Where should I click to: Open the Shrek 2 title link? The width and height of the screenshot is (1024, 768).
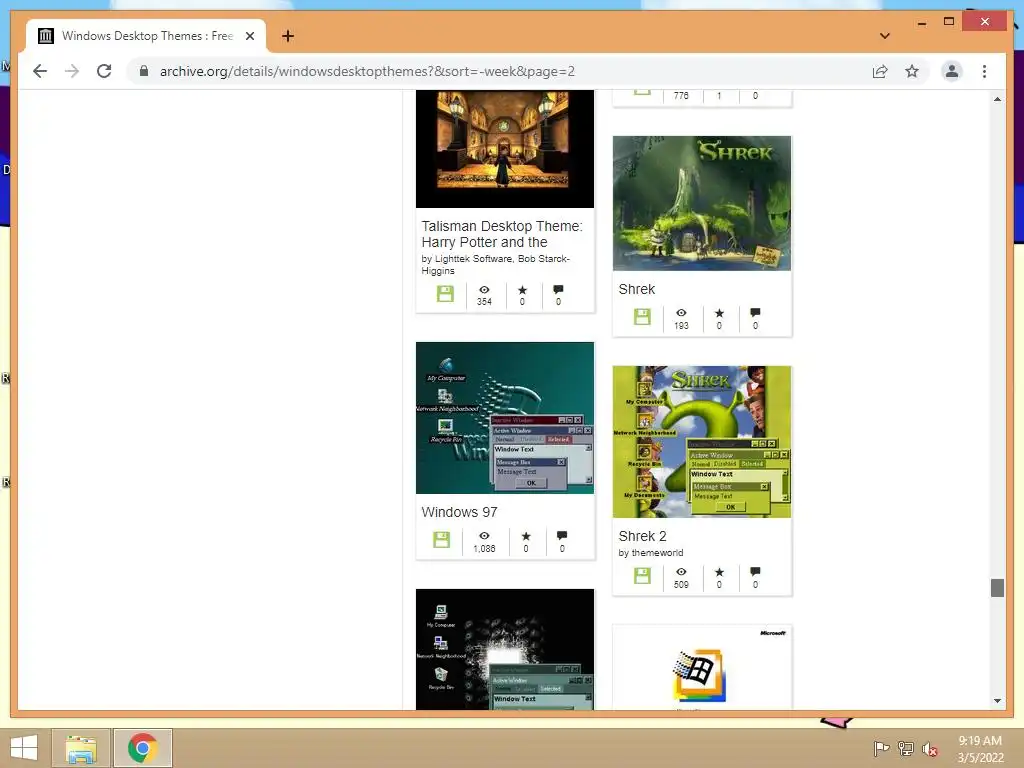642,536
